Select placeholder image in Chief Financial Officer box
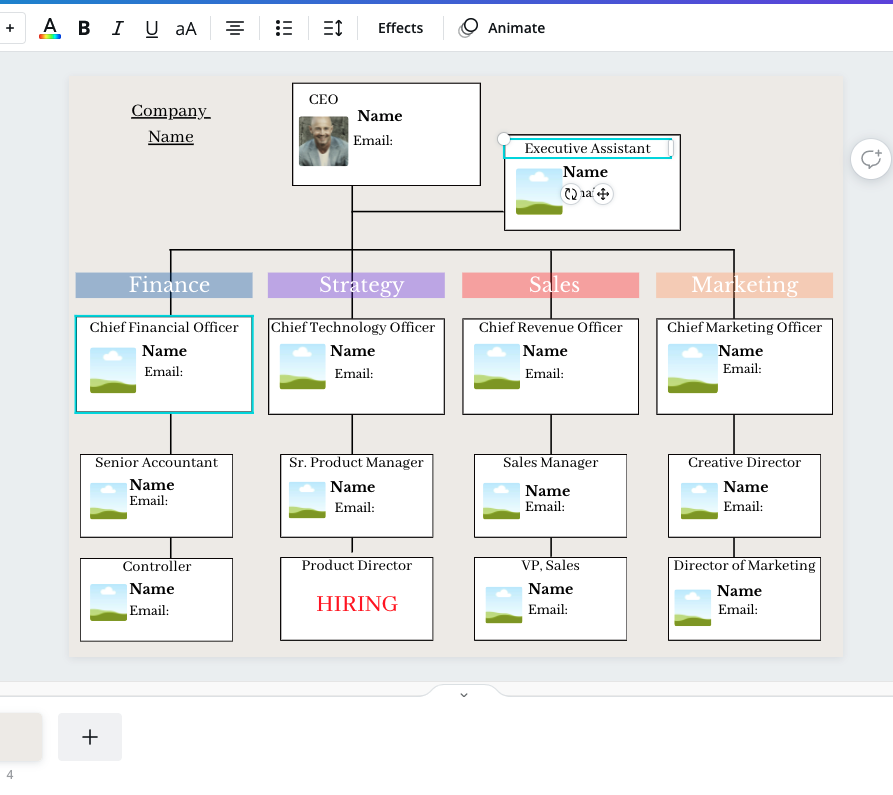 pyautogui.click(x=113, y=370)
